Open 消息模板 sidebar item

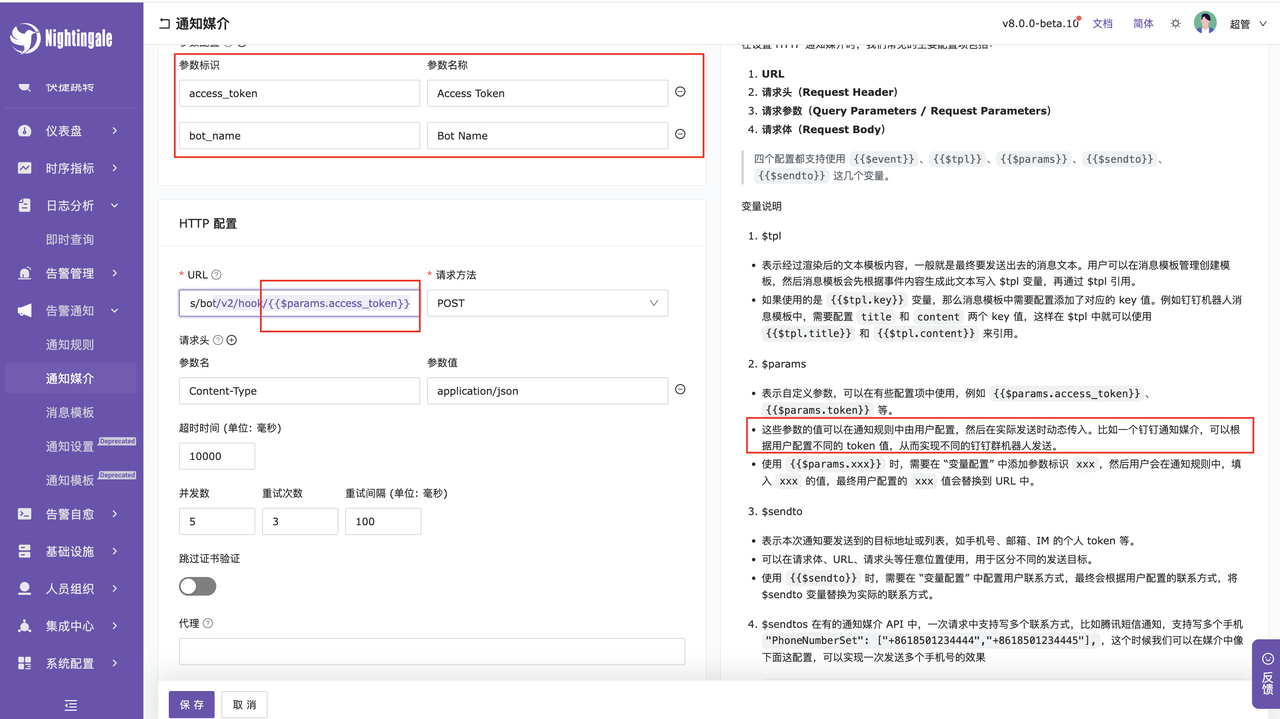(x=70, y=412)
